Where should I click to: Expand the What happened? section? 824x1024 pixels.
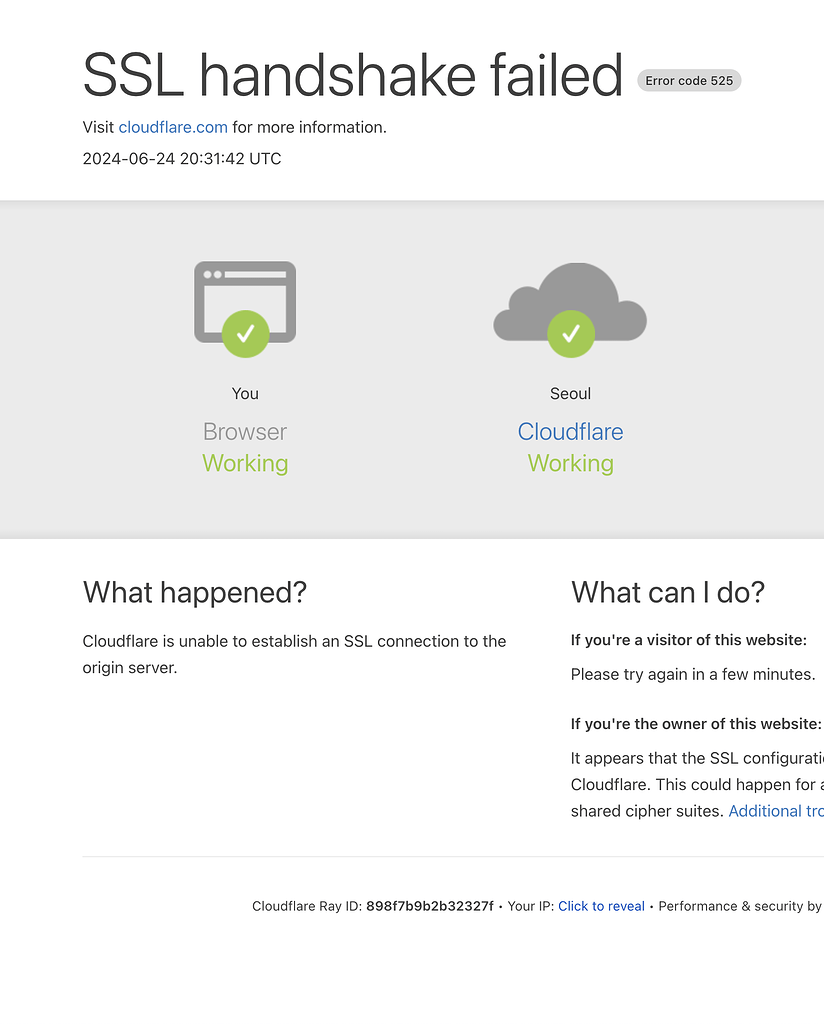click(195, 592)
